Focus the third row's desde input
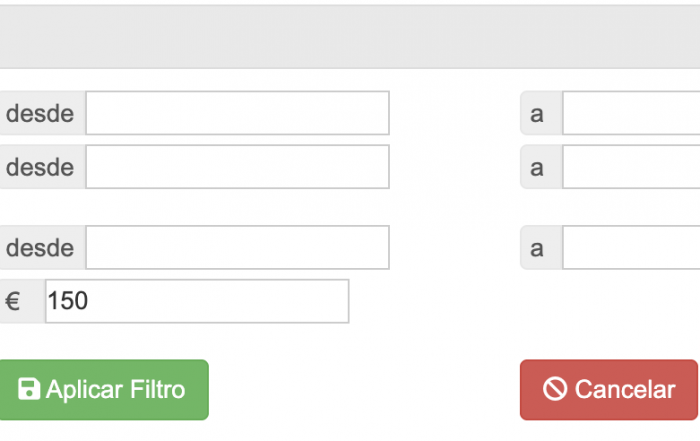This screenshot has width=700, height=441. (x=237, y=248)
